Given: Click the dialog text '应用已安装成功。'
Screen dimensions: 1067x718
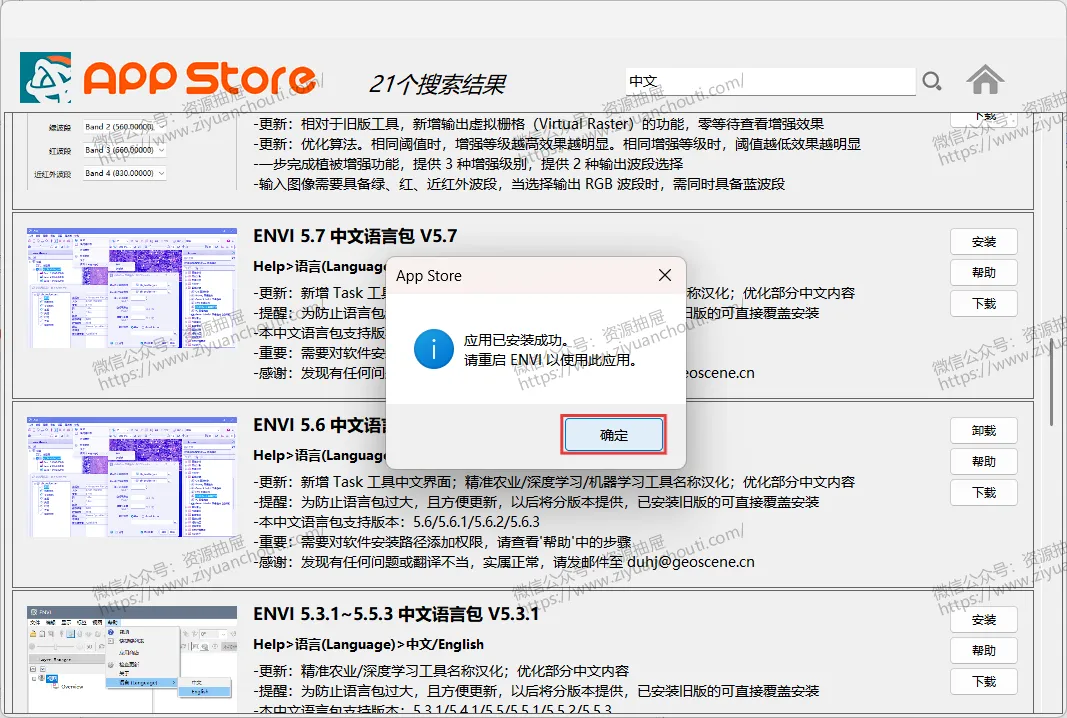Looking at the screenshot, I should click(x=519, y=340).
